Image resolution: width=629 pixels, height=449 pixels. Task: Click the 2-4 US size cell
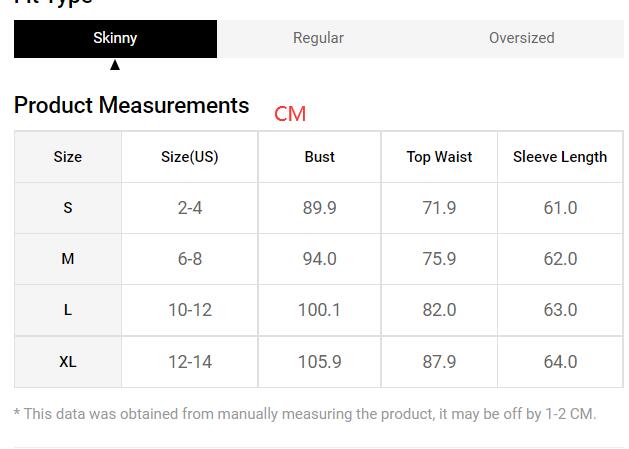(190, 208)
